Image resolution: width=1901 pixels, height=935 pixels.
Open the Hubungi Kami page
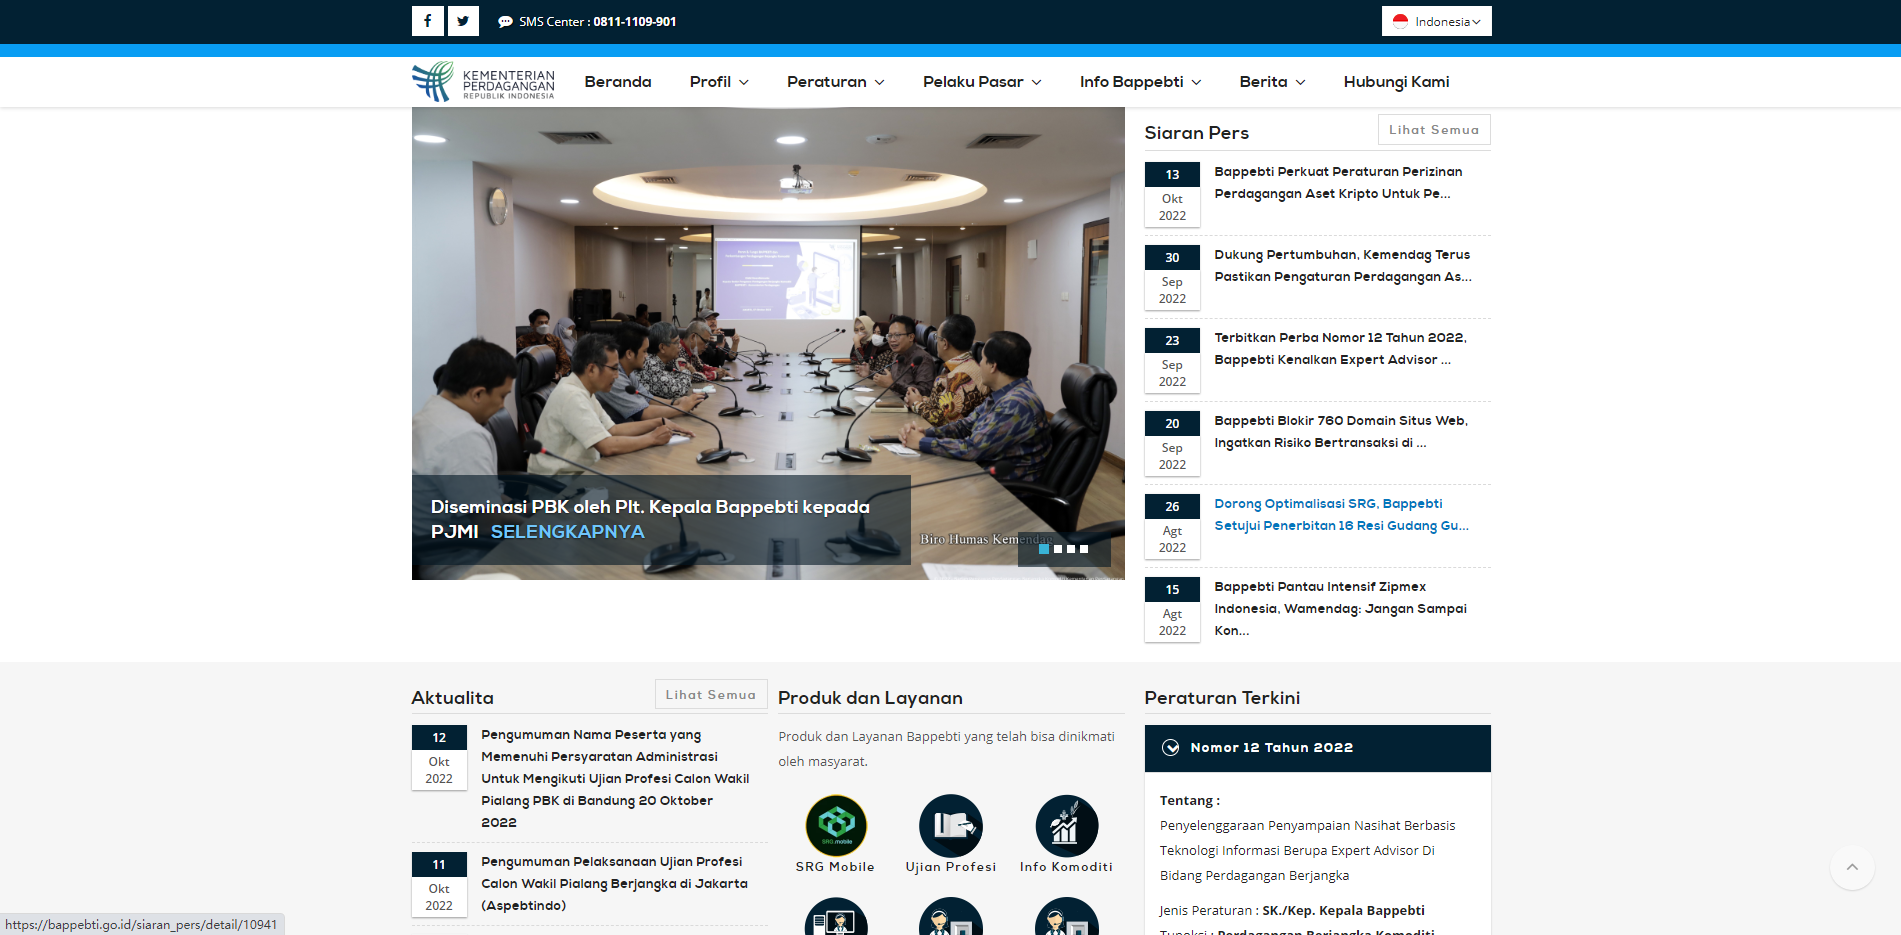click(x=1396, y=82)
